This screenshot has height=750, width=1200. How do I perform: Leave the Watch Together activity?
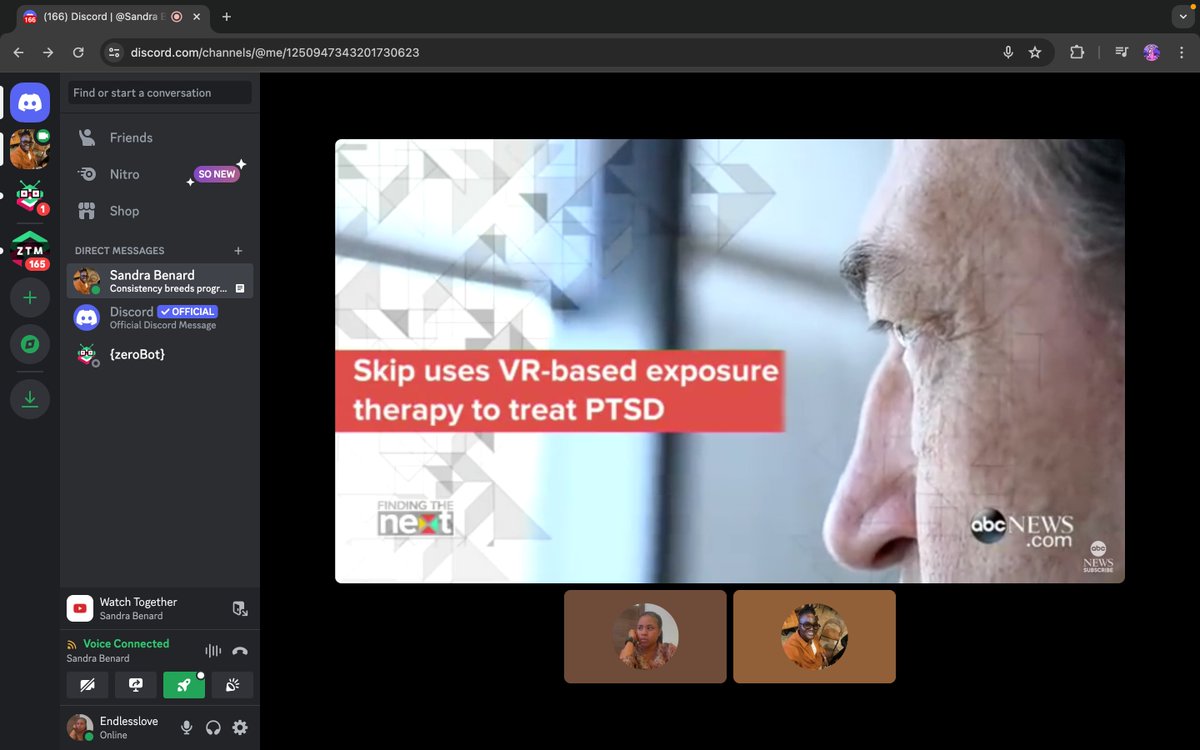(239, 608)
